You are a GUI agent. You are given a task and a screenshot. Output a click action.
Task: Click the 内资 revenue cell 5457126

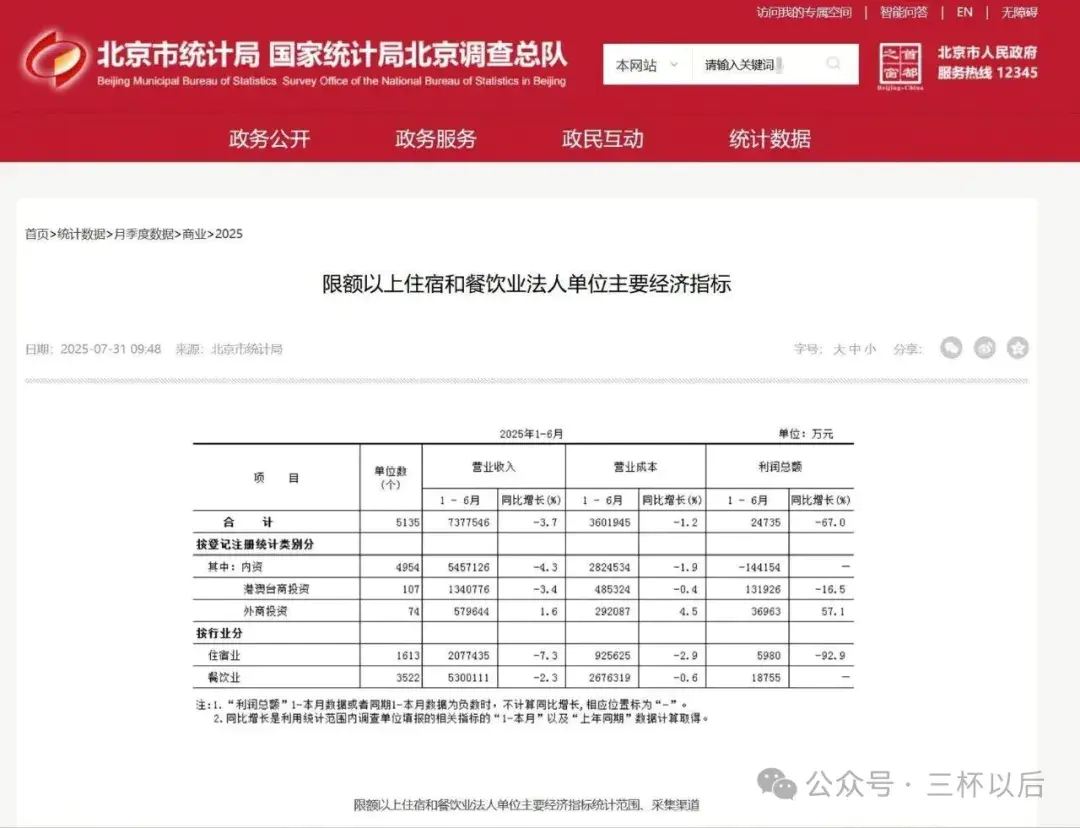click(x=468, y=568)
